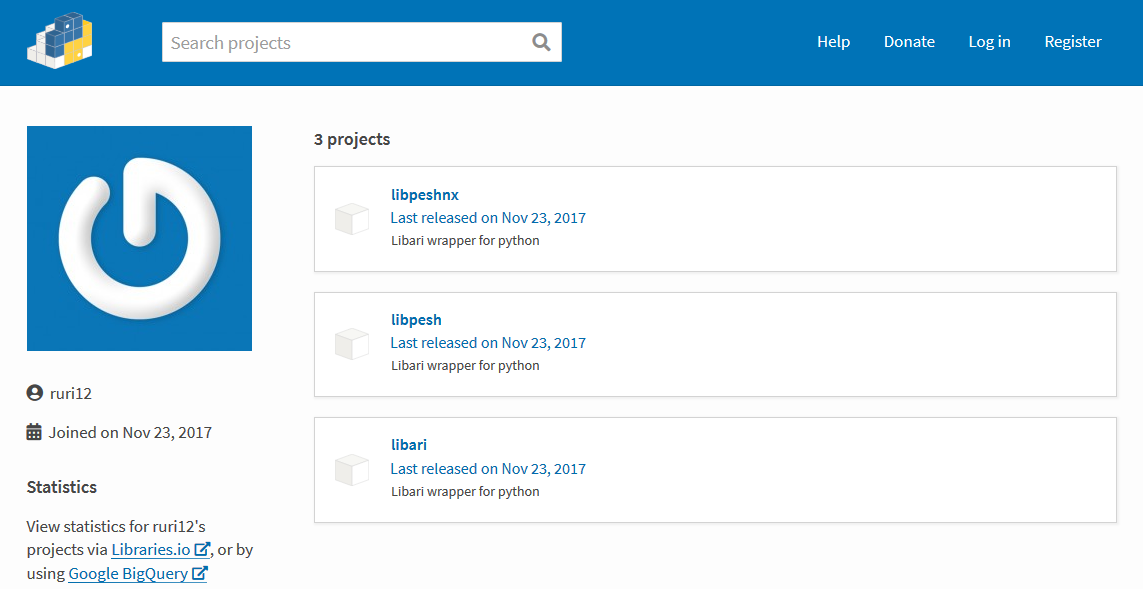Screen dimensions: 1143x589
Task: Click external link icon after Google BigQuery
Action: 200,574
